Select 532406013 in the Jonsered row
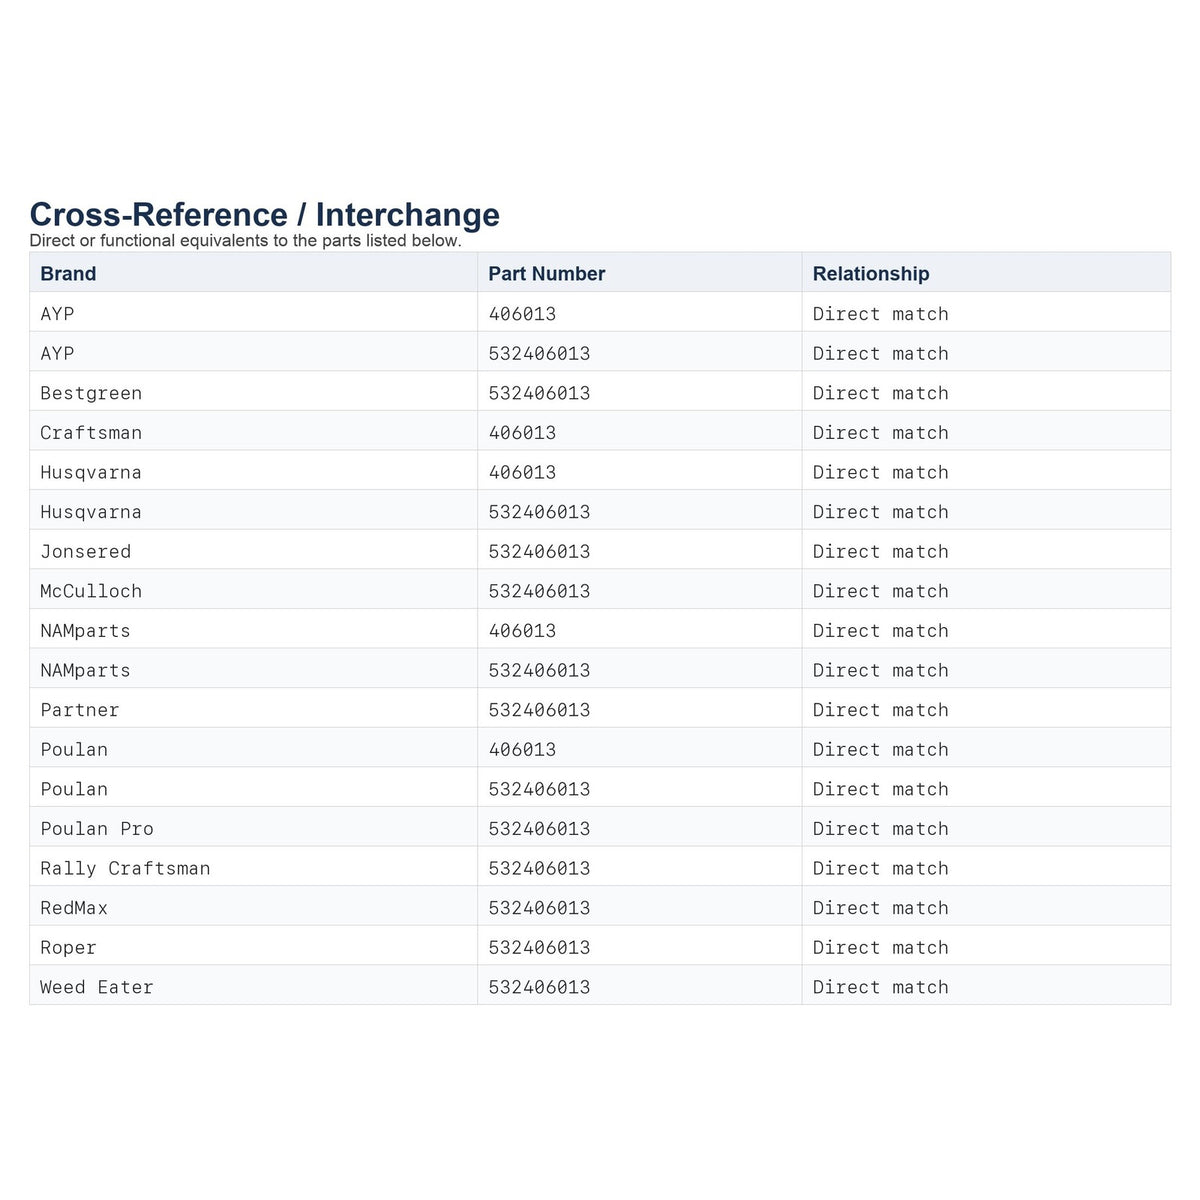 click(539, 552)
